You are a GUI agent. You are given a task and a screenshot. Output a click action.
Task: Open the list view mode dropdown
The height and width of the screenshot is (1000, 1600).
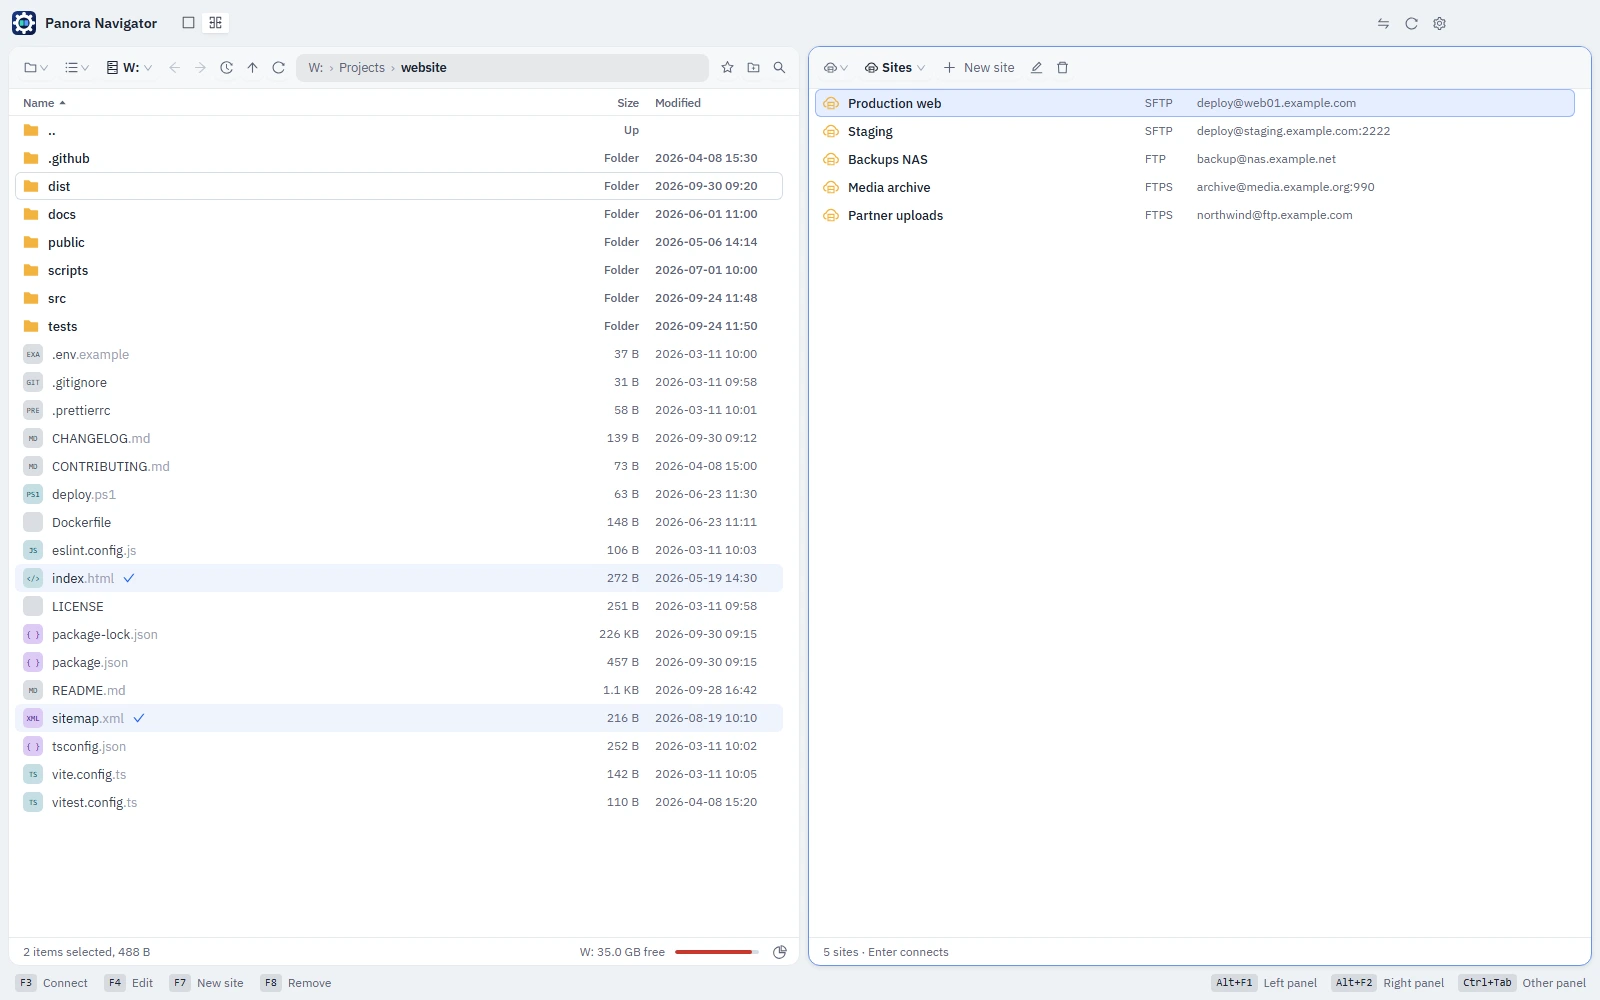click(x=77, y=68)
